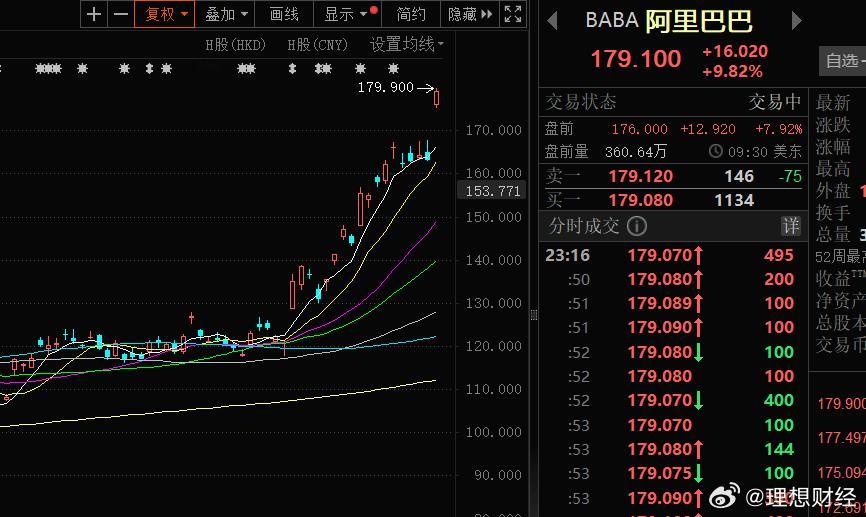Select the 画线 drawing tool
The width and height of the screenshot is (866, 517).
click(x=284, y=14)
